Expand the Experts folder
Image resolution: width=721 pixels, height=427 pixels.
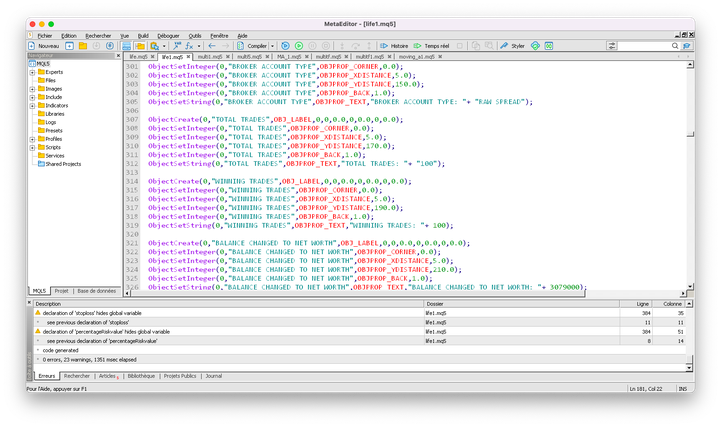[x=33, y=73]
